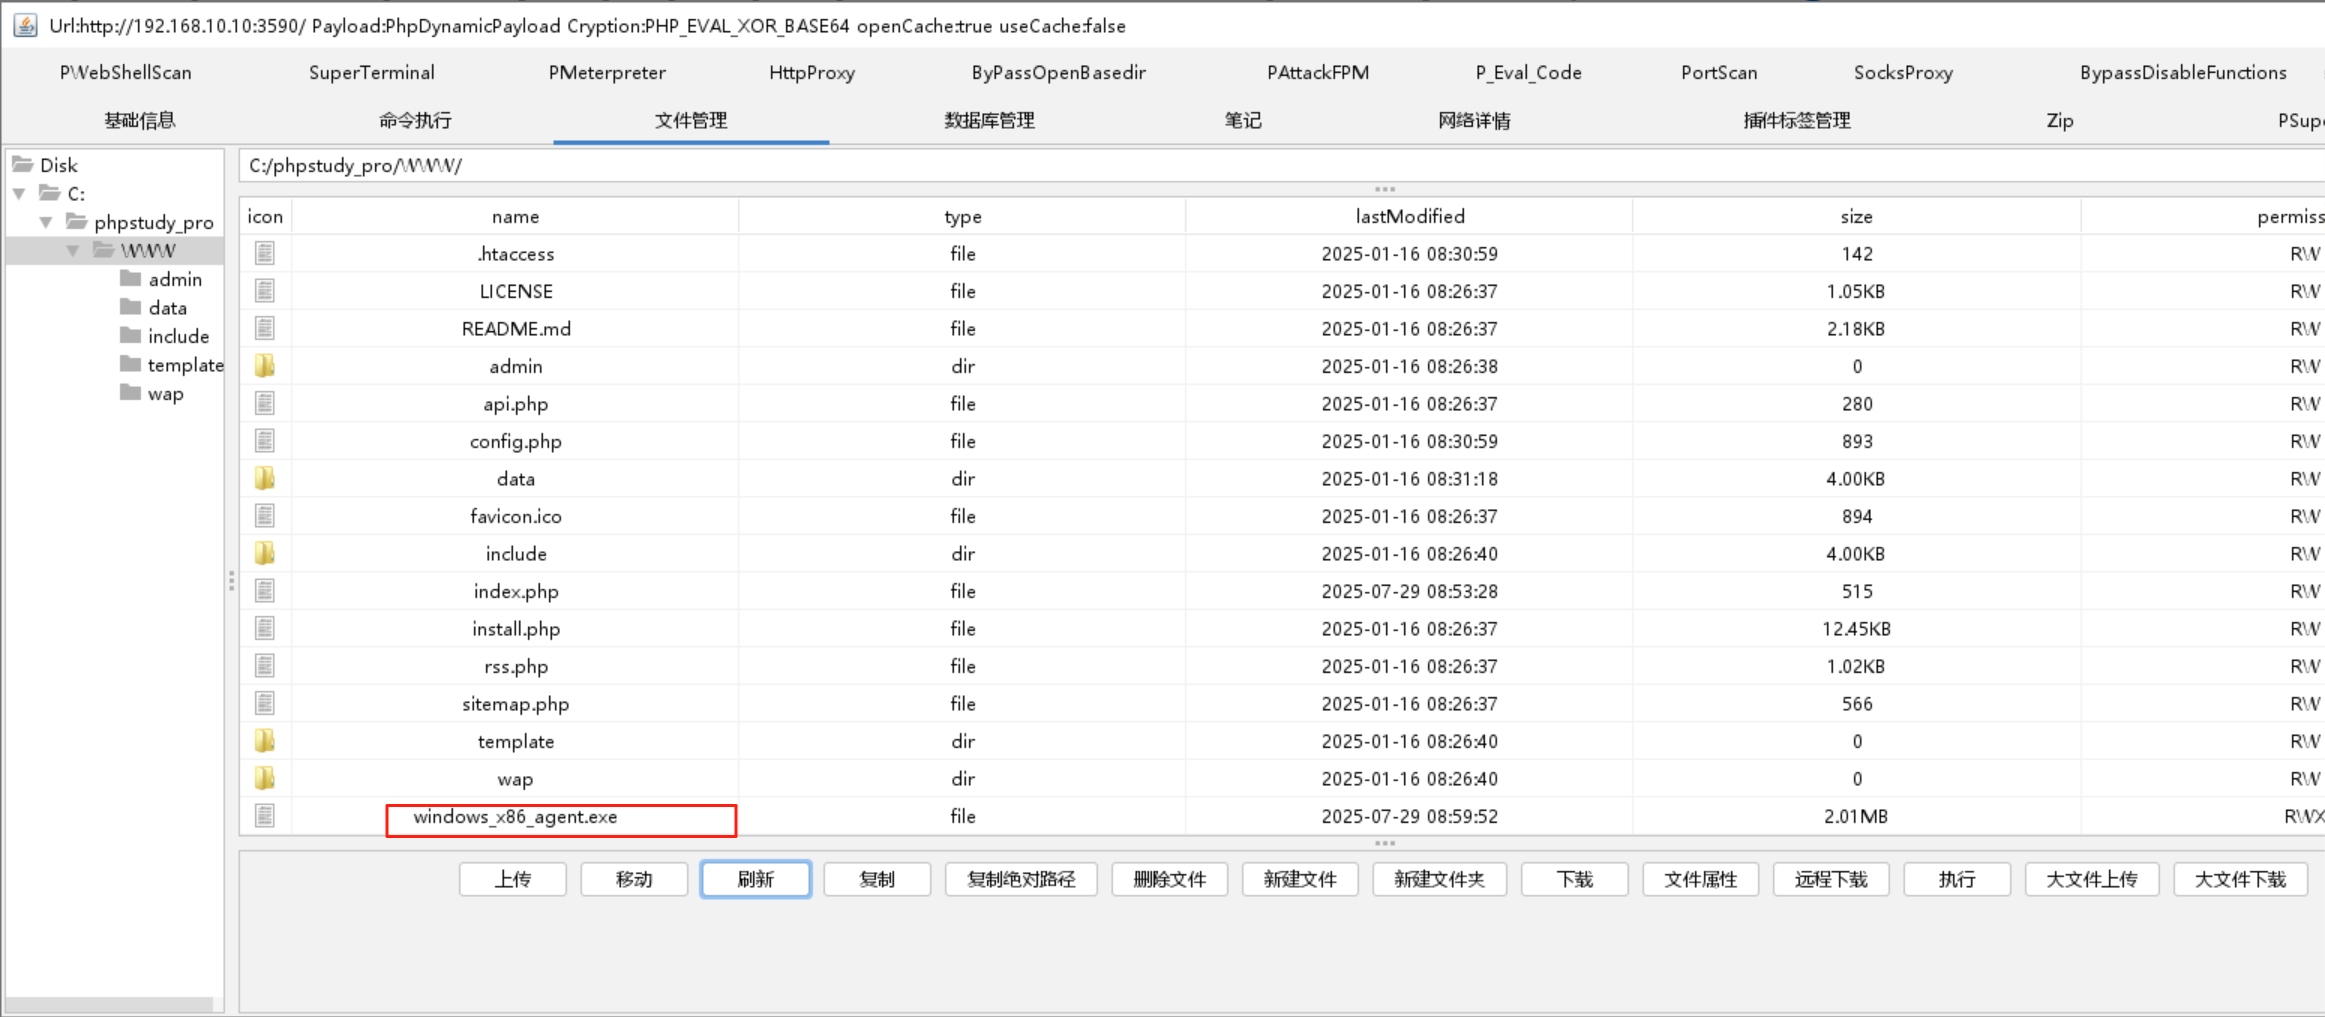Switch to the SuperTerminal tab

(x=372, y=72)
